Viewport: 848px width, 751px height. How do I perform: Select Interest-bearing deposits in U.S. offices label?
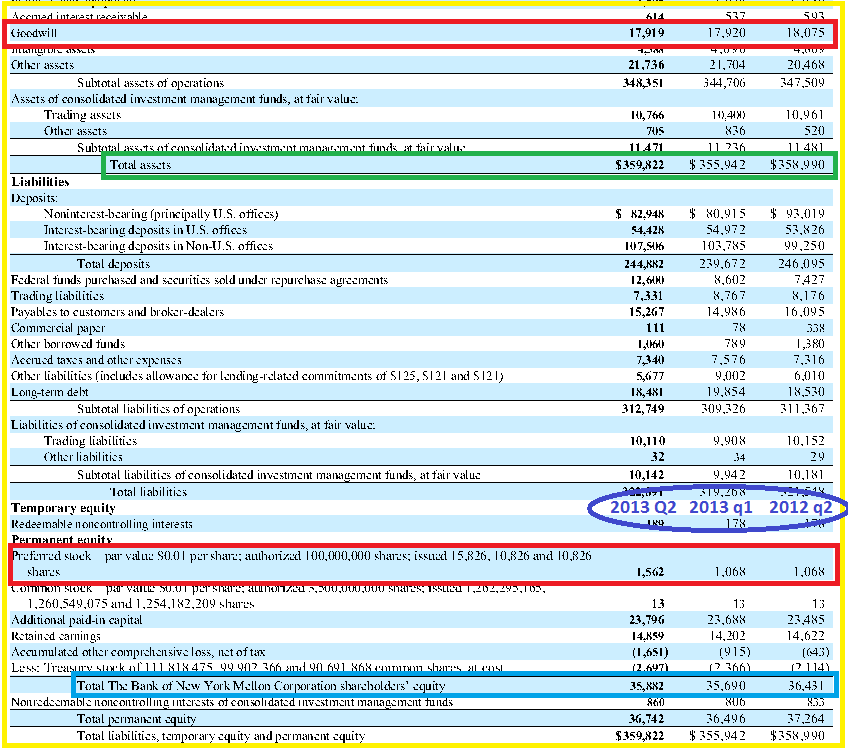click(x=145, y=230)
